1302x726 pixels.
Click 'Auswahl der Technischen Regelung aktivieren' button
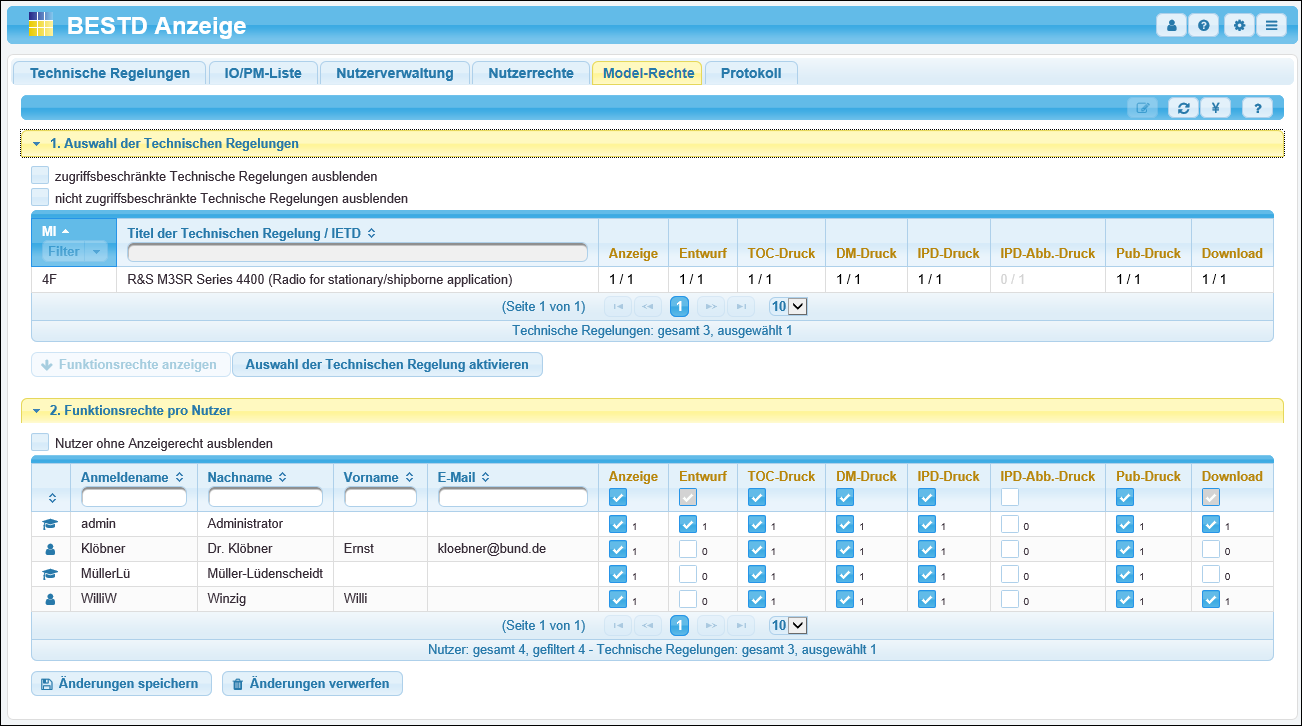point(387,365)
